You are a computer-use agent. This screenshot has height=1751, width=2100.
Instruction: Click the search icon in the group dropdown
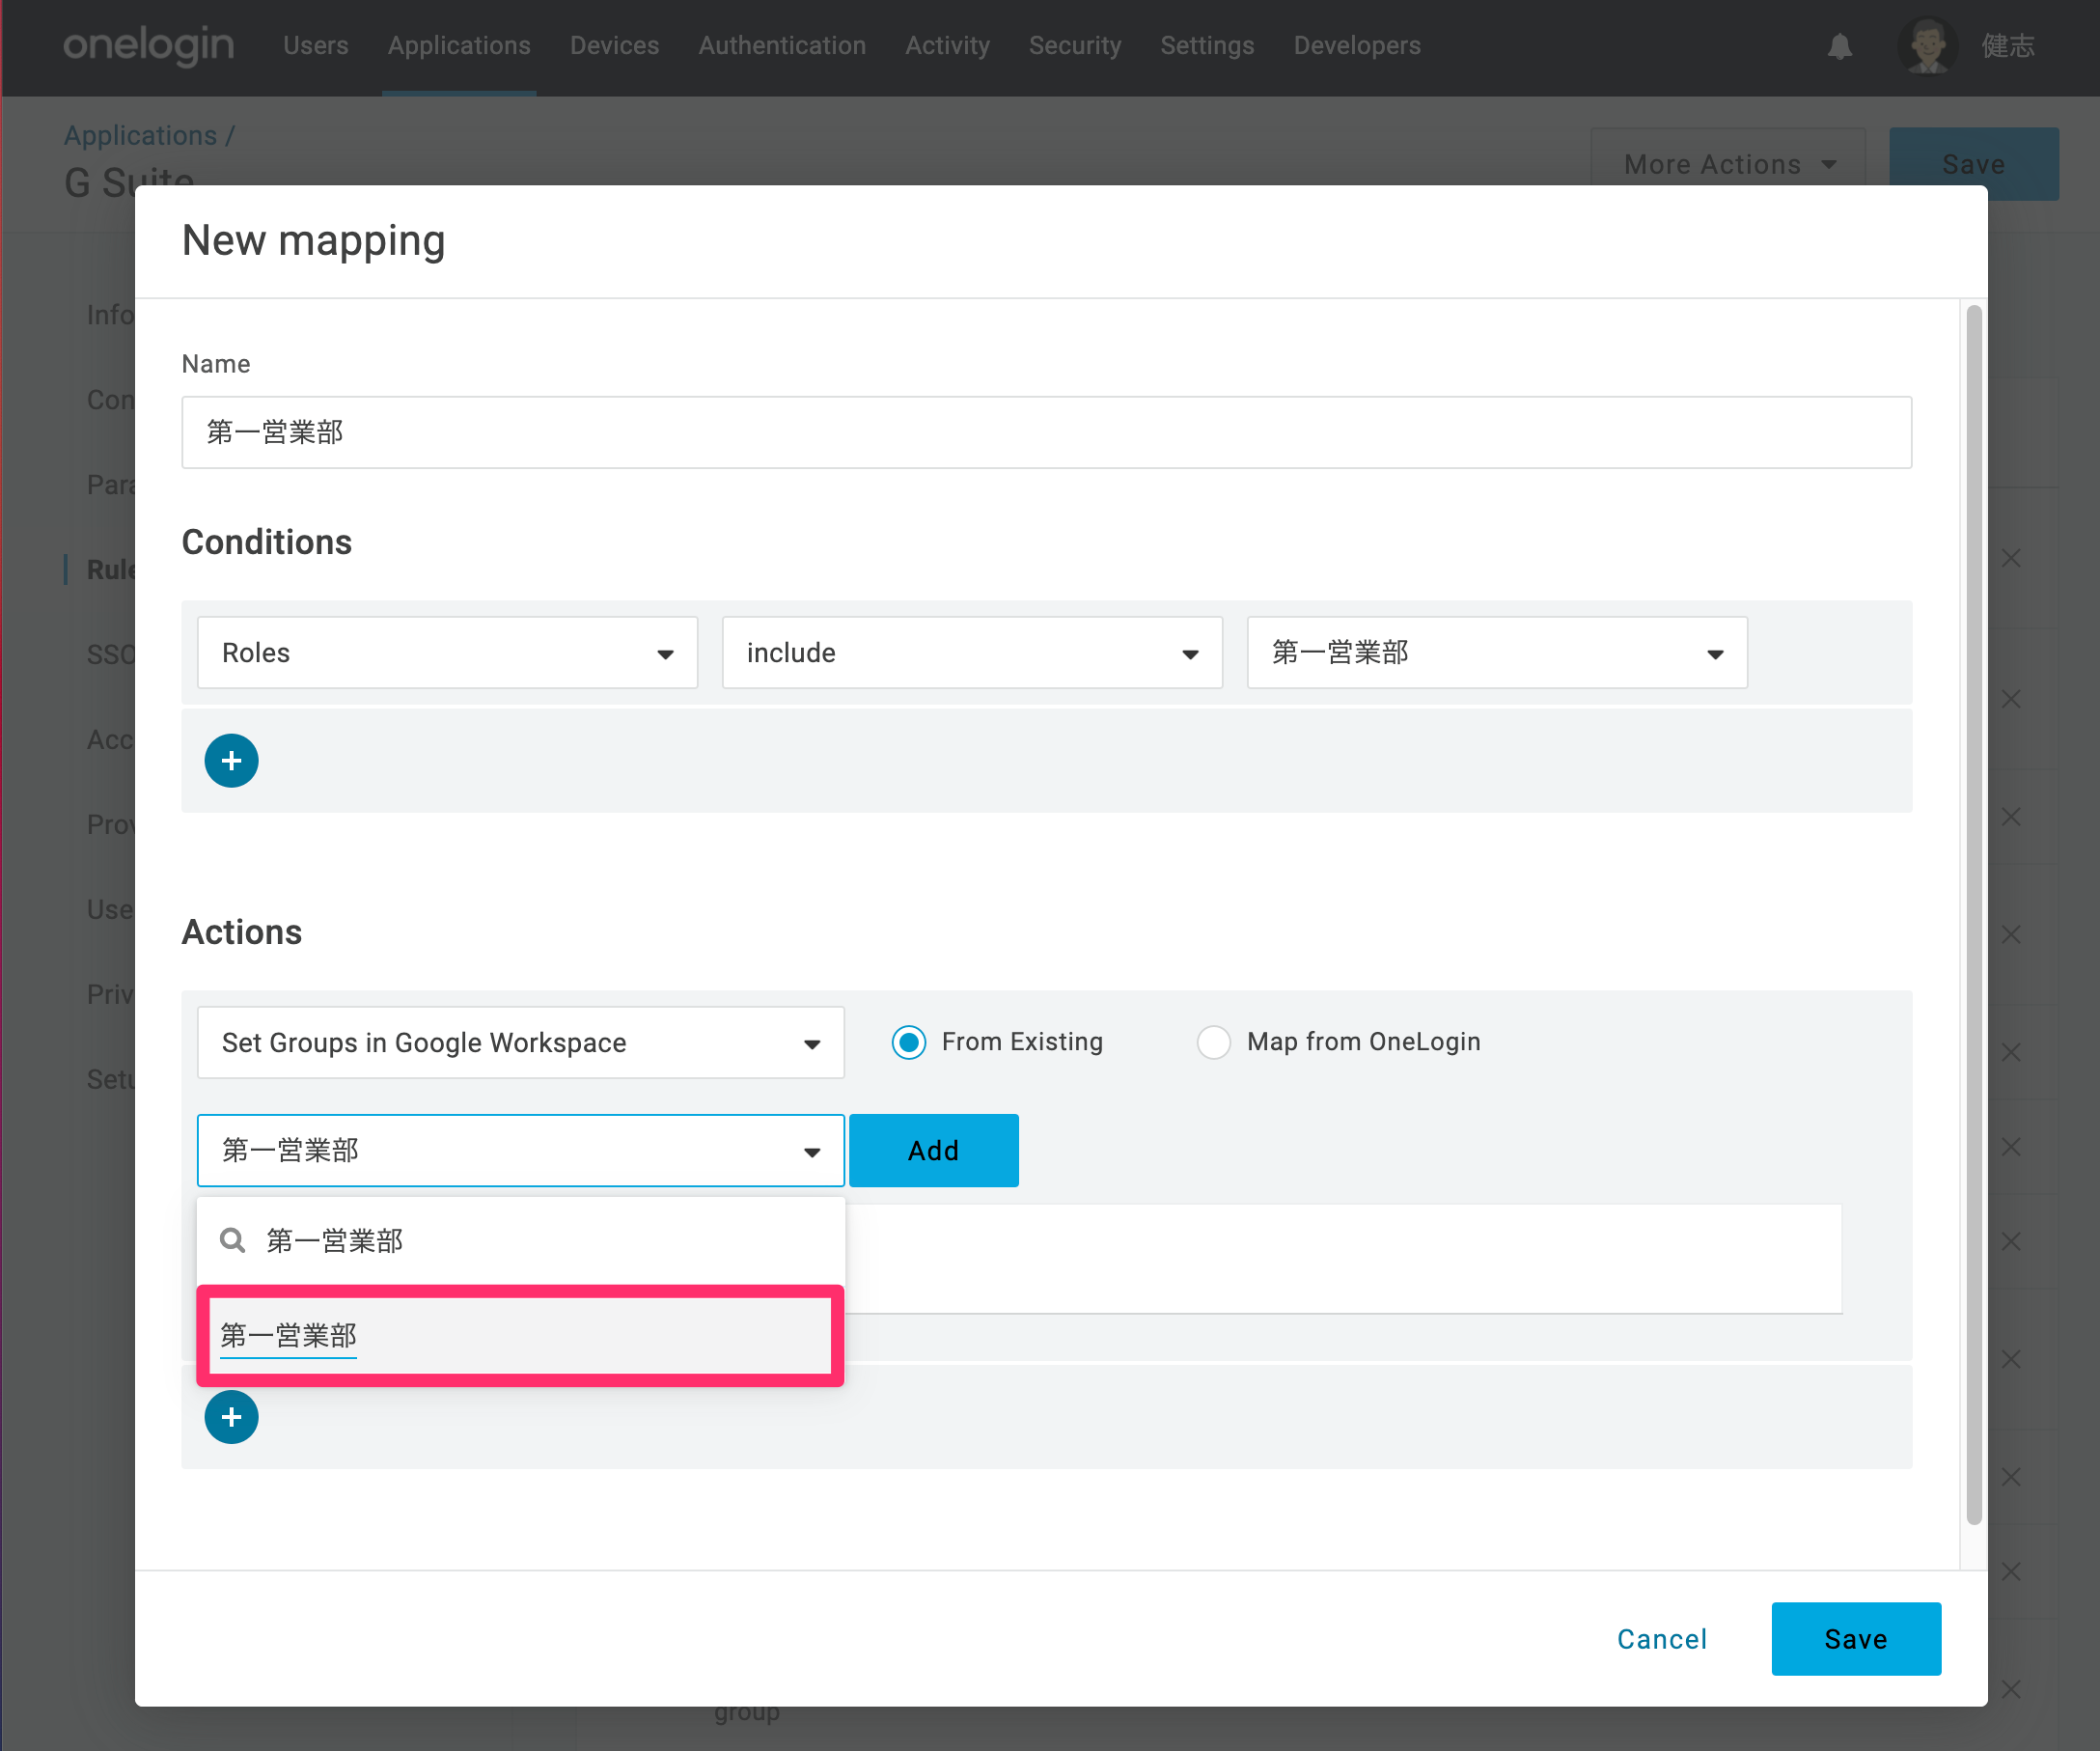tap(233, 1240)
